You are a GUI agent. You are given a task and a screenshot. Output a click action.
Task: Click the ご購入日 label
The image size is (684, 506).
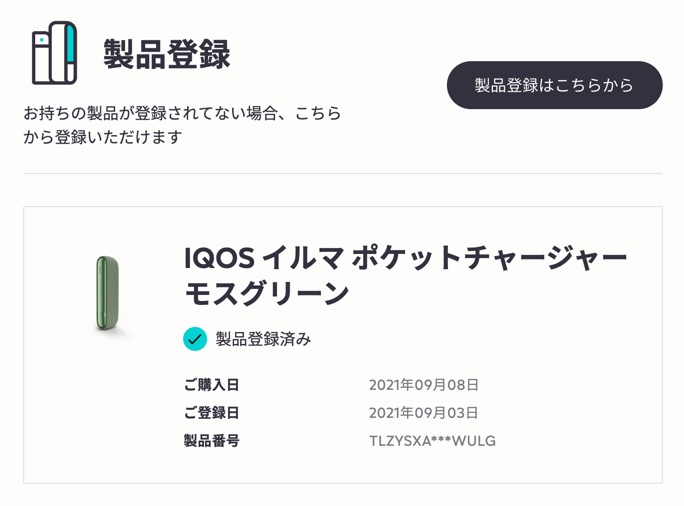211,385
